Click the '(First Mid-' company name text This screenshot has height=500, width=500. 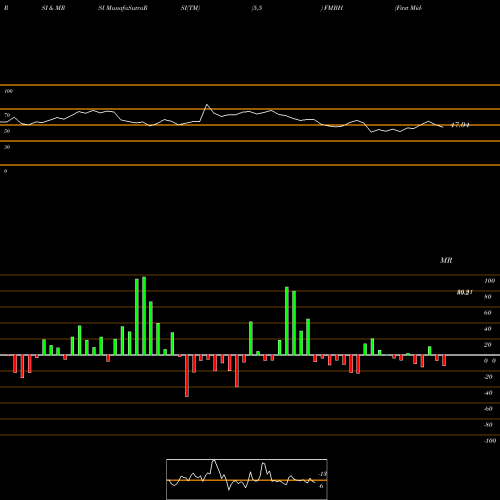(x=408, y=8)
